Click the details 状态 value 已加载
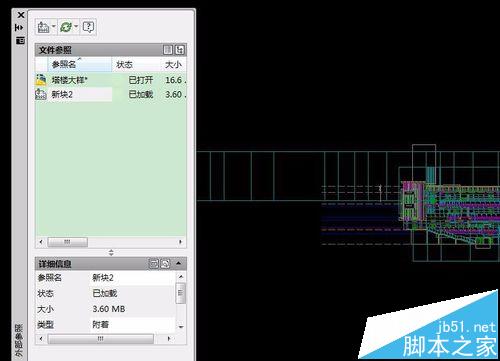Screen dimensions: 500x361 coord(105,293)
